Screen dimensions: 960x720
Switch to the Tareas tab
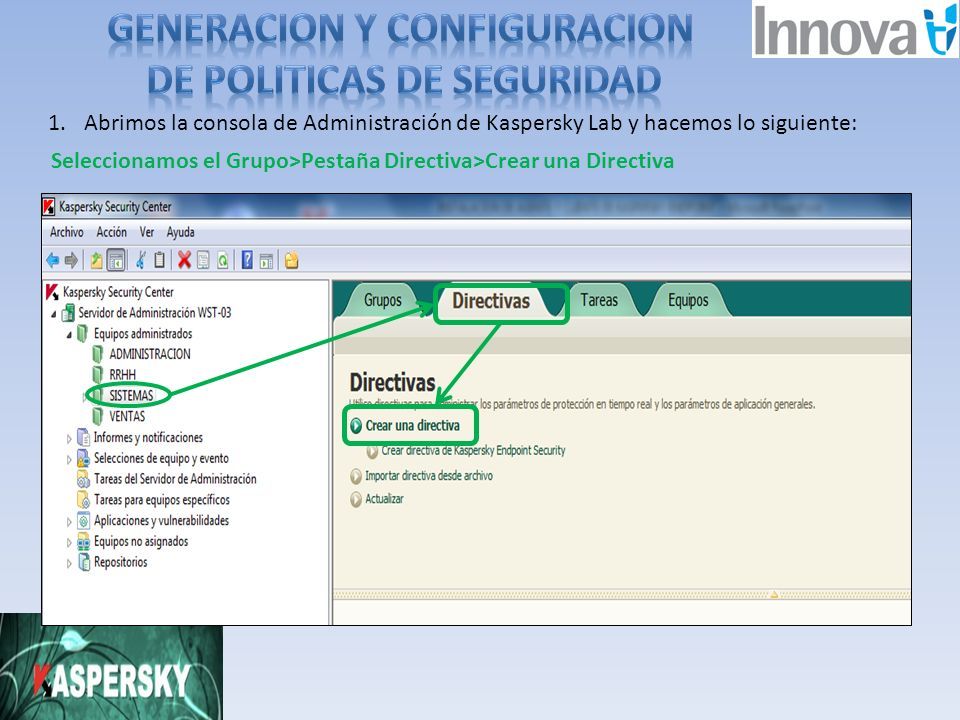(599, 300)
